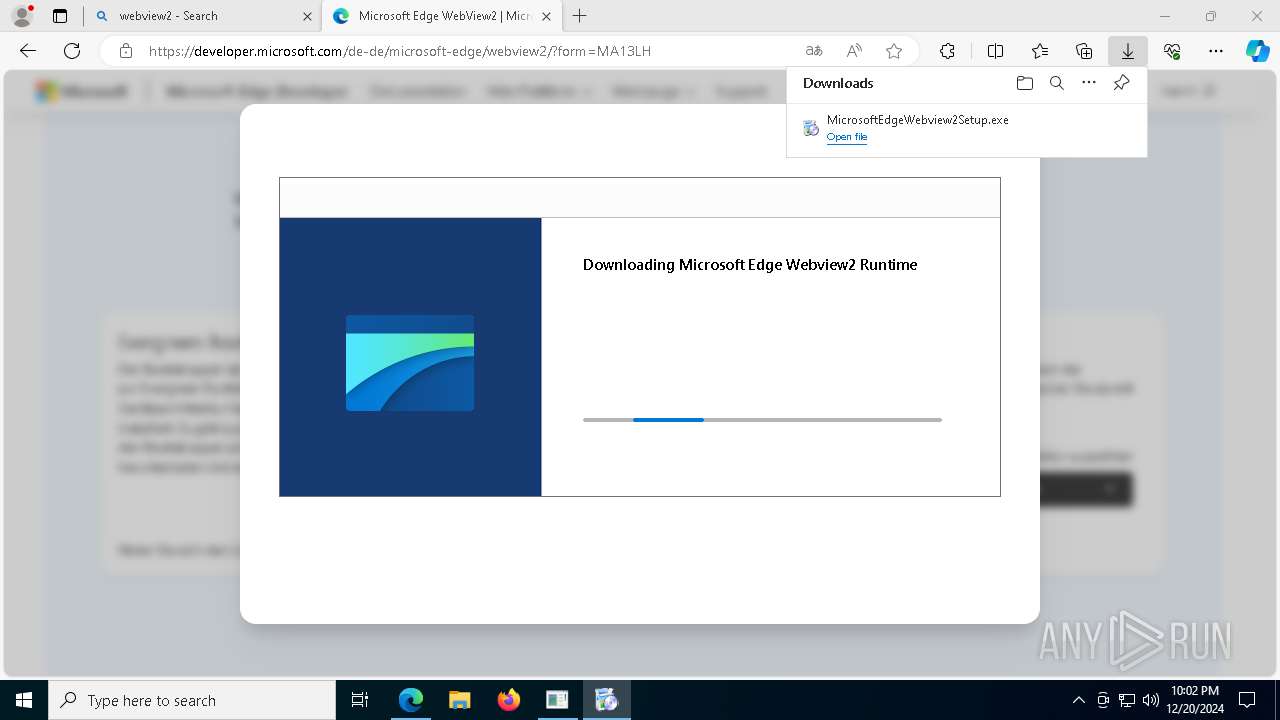Click the Microsoft logo on the page
Image resolution: width=1280 pixels, height=720 pixels.
pyautogui.click(x=82, y=91)
